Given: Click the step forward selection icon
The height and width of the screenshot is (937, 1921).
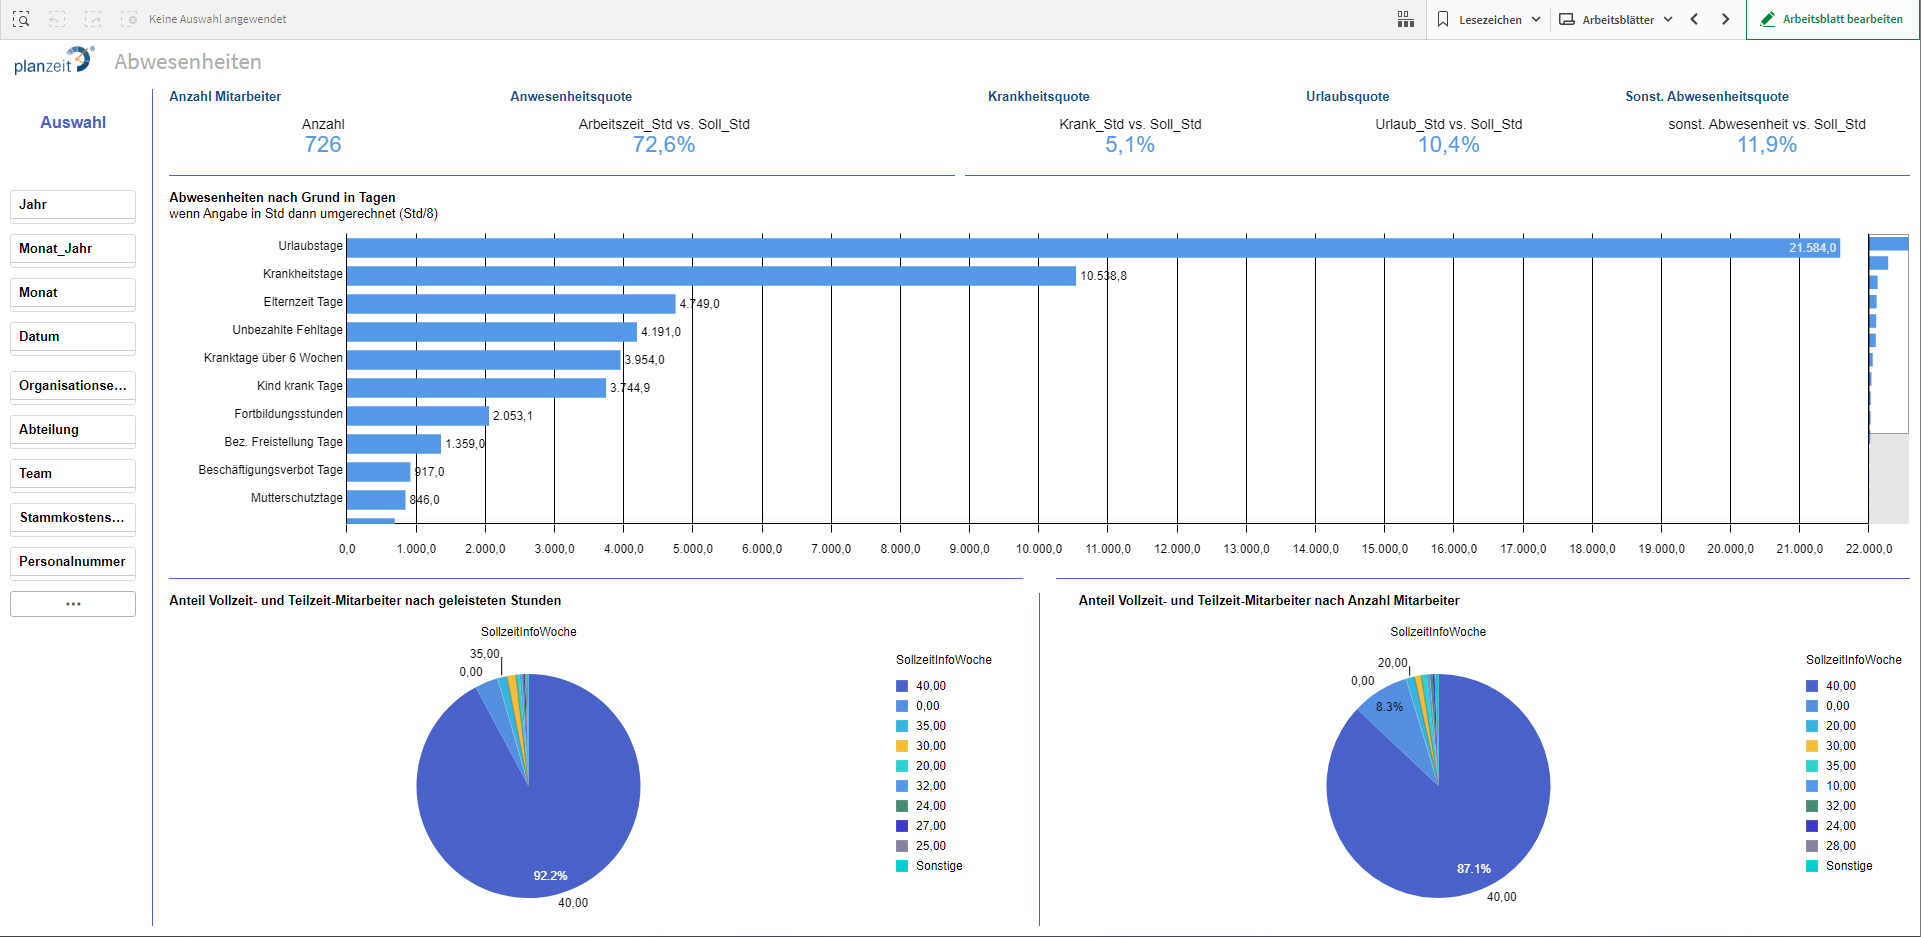Looking at the screenshot, I should click(93, 19).
